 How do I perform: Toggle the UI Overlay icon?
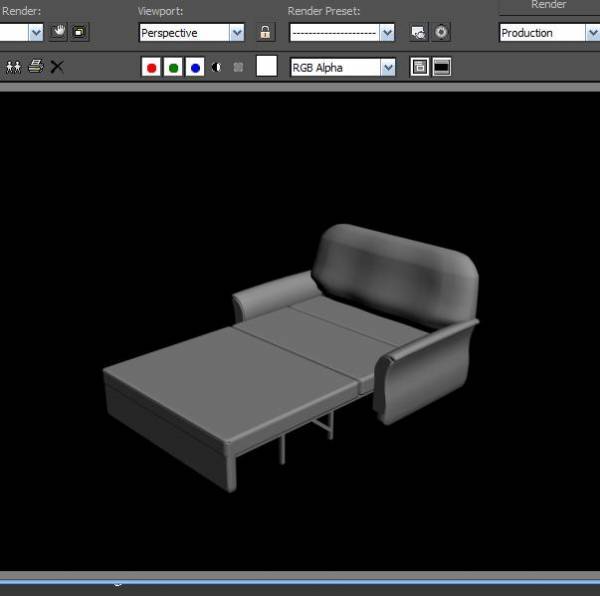click(420, 67)
